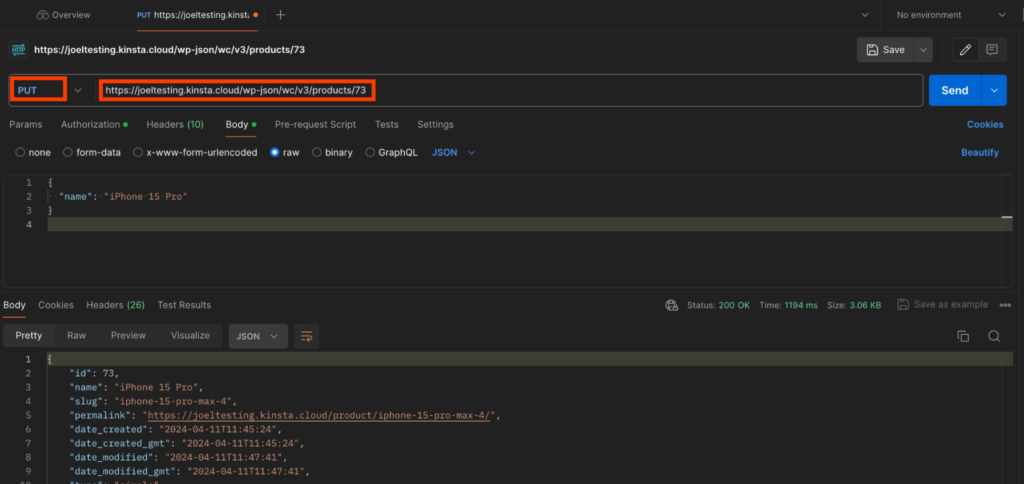The width and height of the screenshot is (1024, 484).
Task: Click the Save as example icon
Action: coord(903,305)
